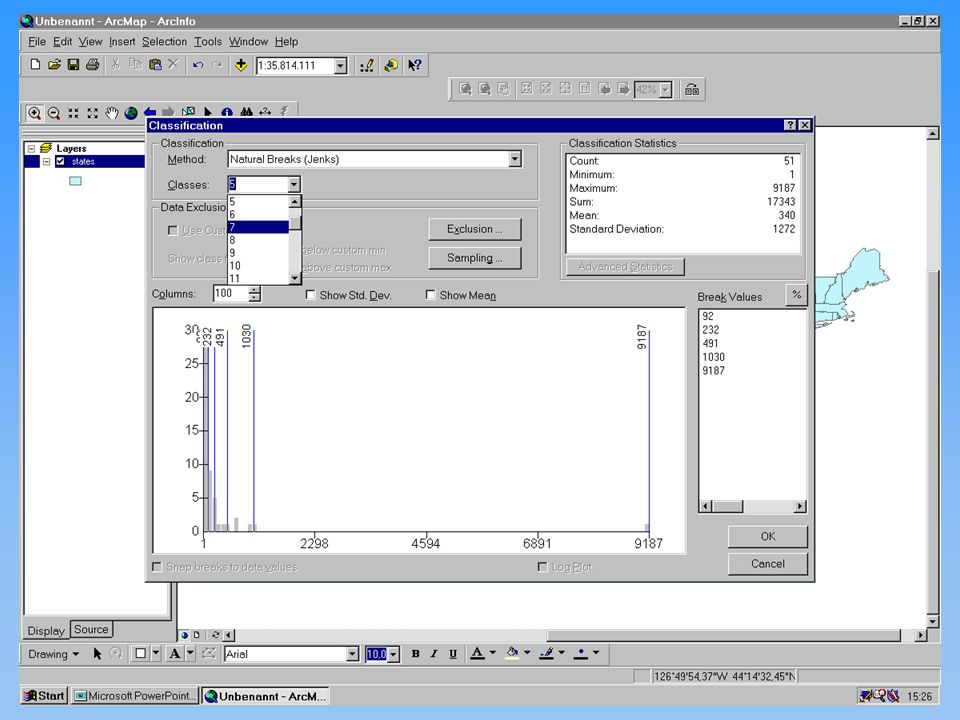The width and height of the screenshot is (960, 720).
Task: Open the Arial font name dropdown
Action: click(352, 654)
